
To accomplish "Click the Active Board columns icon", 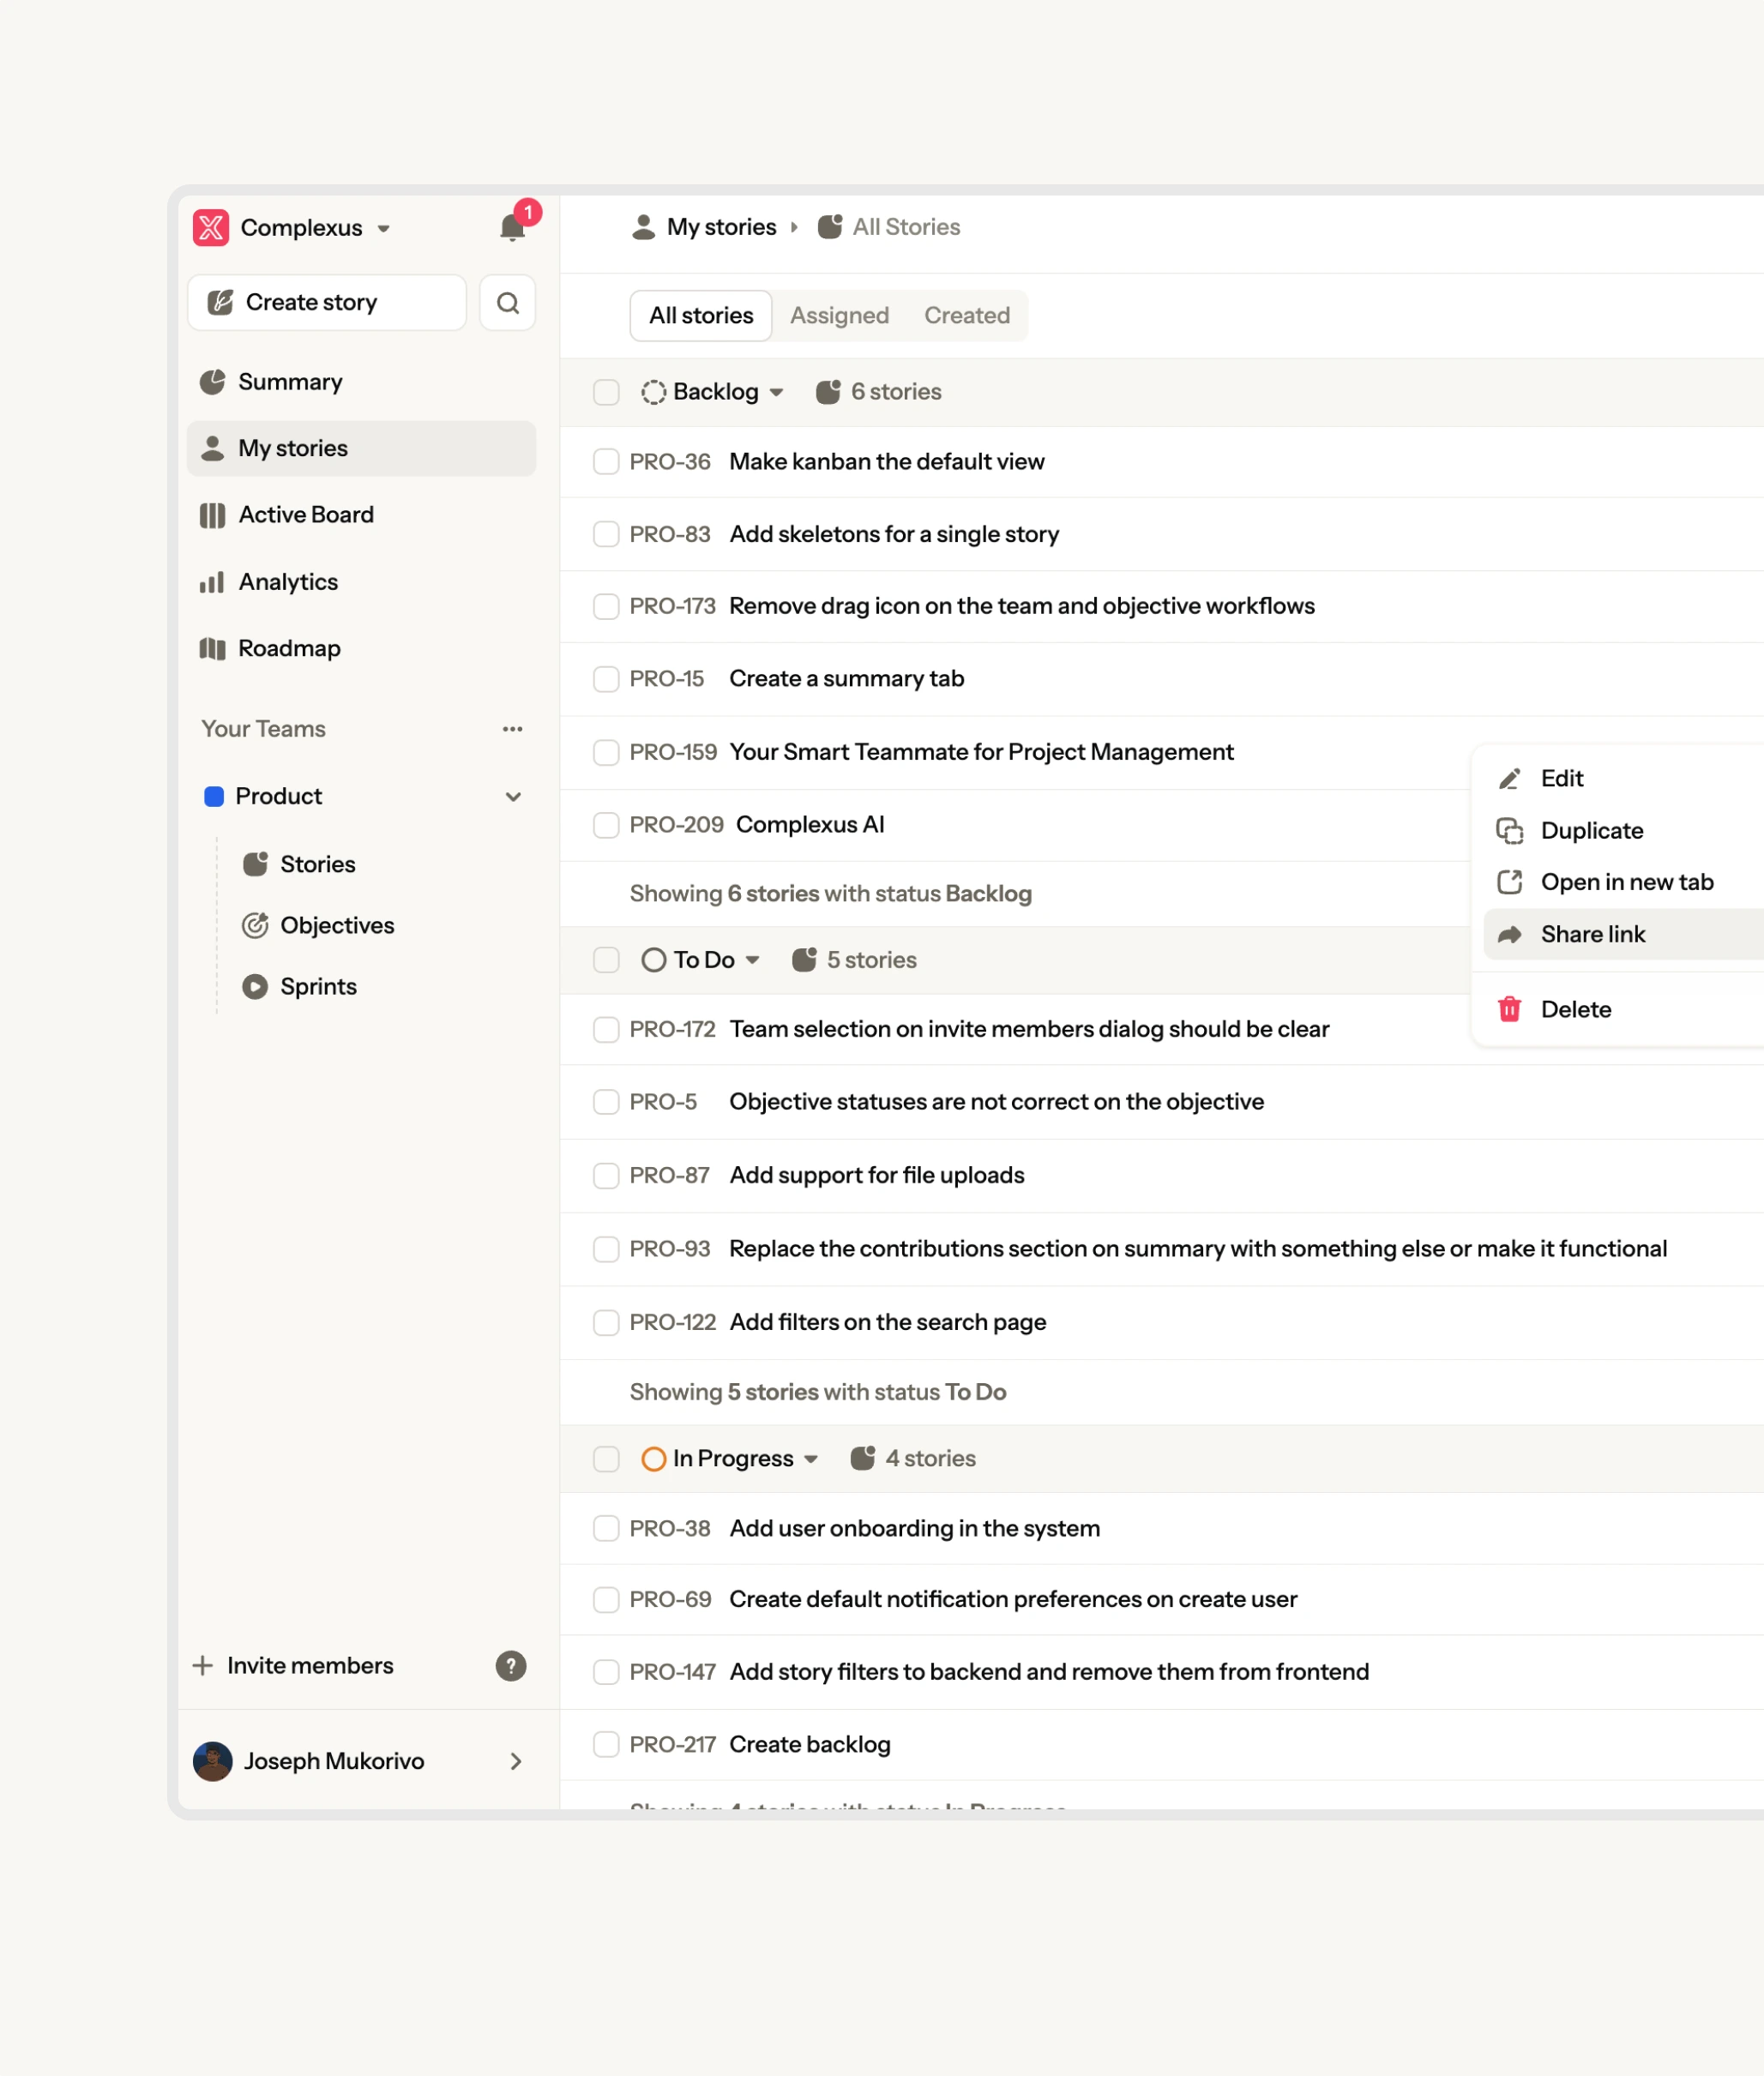I will pos(212,515).
